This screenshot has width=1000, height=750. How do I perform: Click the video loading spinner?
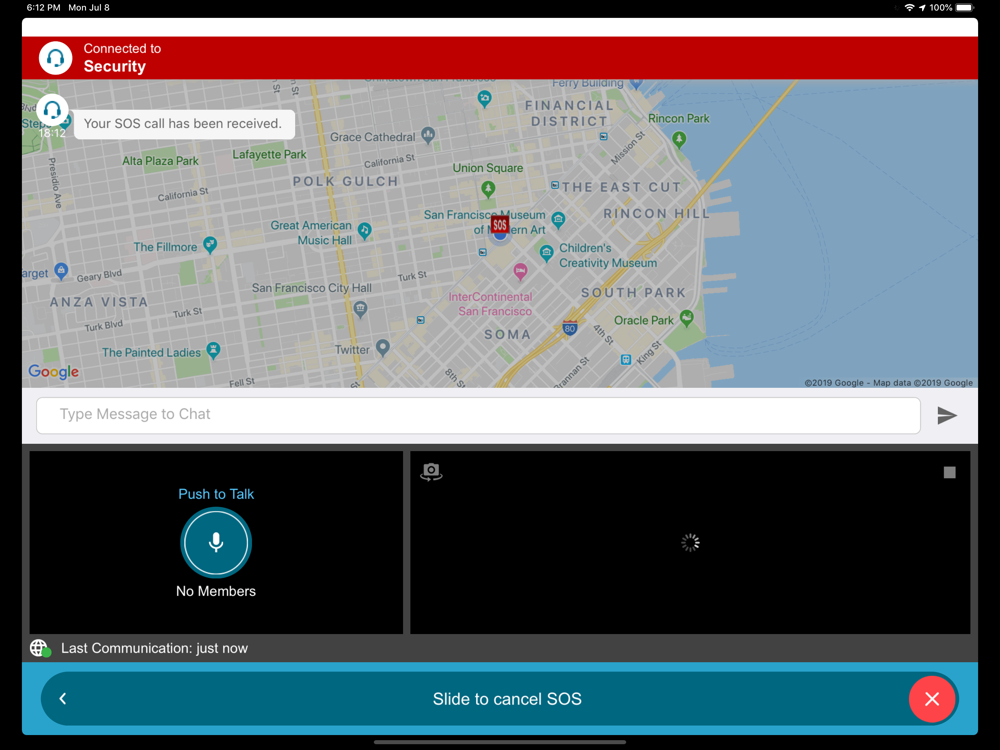tap(690, 543)
